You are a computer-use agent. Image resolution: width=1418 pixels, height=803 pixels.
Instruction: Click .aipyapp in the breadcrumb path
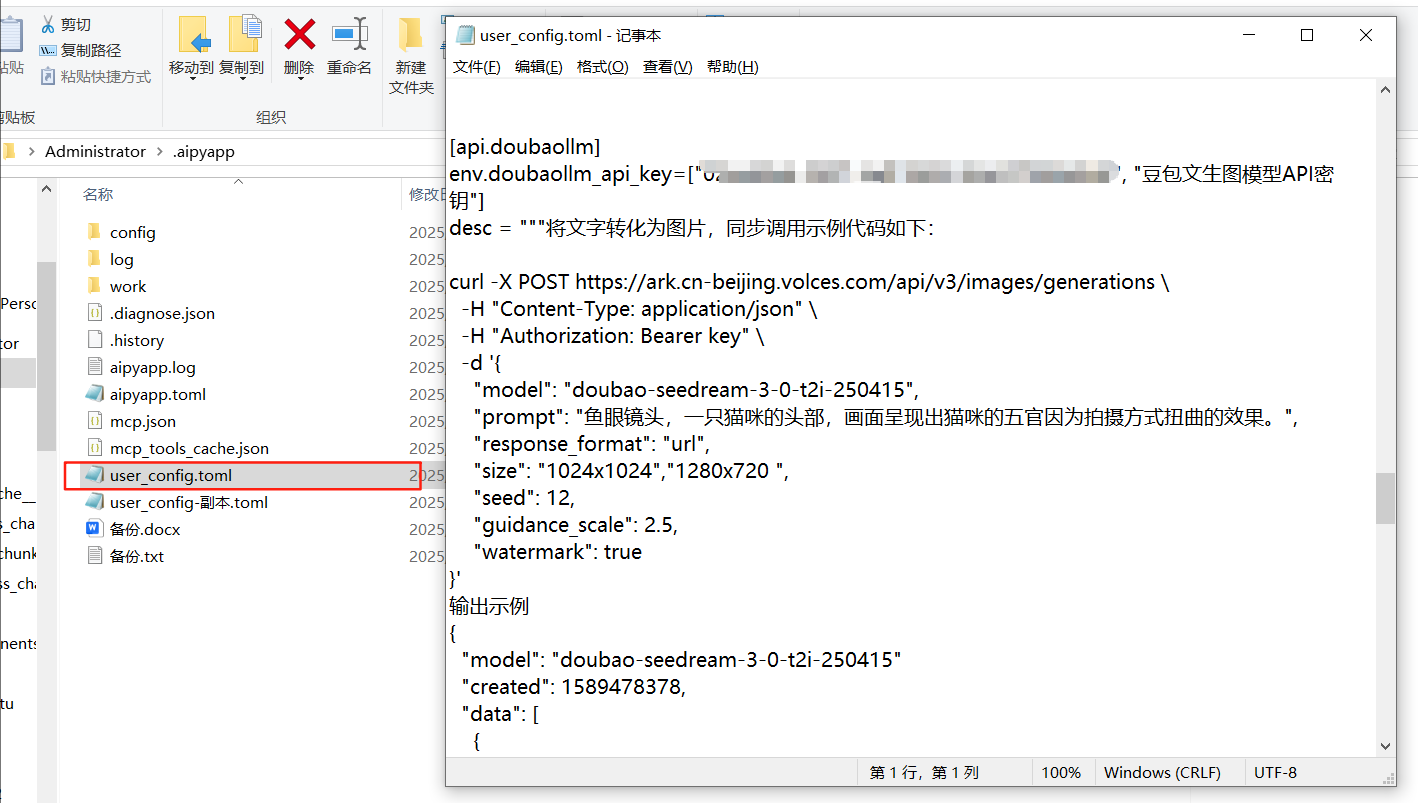tap(204, 152)
